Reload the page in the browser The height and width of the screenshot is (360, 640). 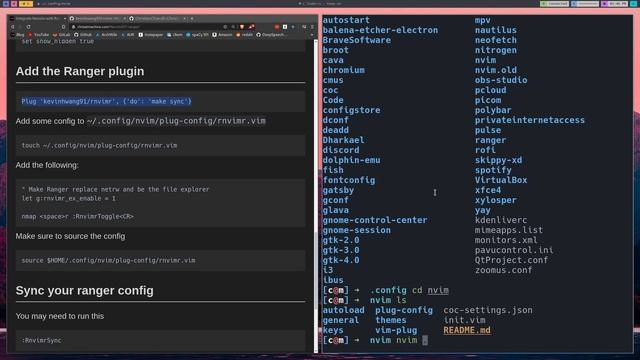click(28, 27)
